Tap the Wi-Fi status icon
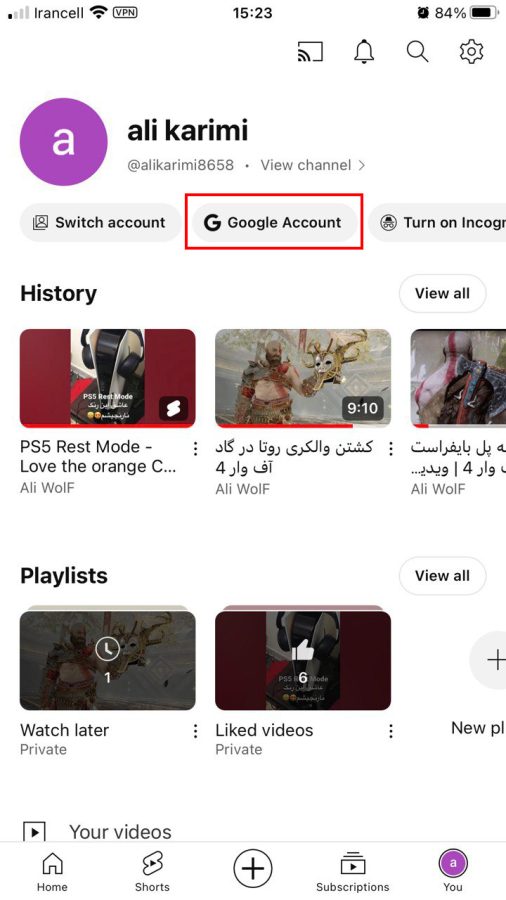The image size is (506, 900). click(99, 13)
